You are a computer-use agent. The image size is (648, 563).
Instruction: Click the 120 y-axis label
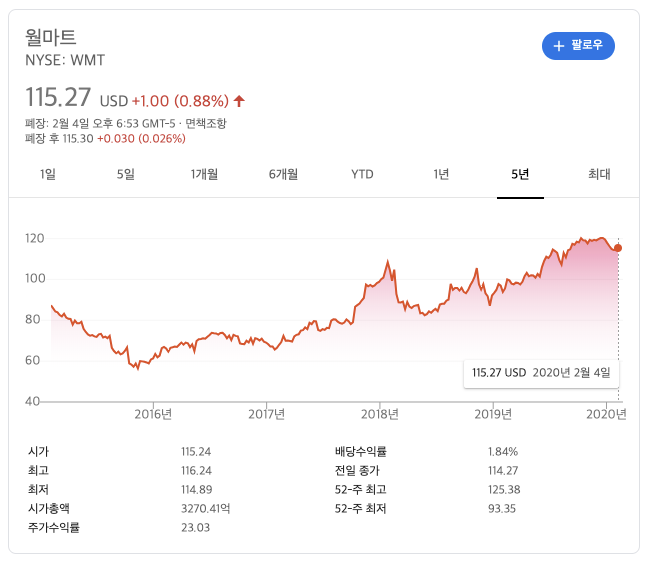[x=35, y=239]
